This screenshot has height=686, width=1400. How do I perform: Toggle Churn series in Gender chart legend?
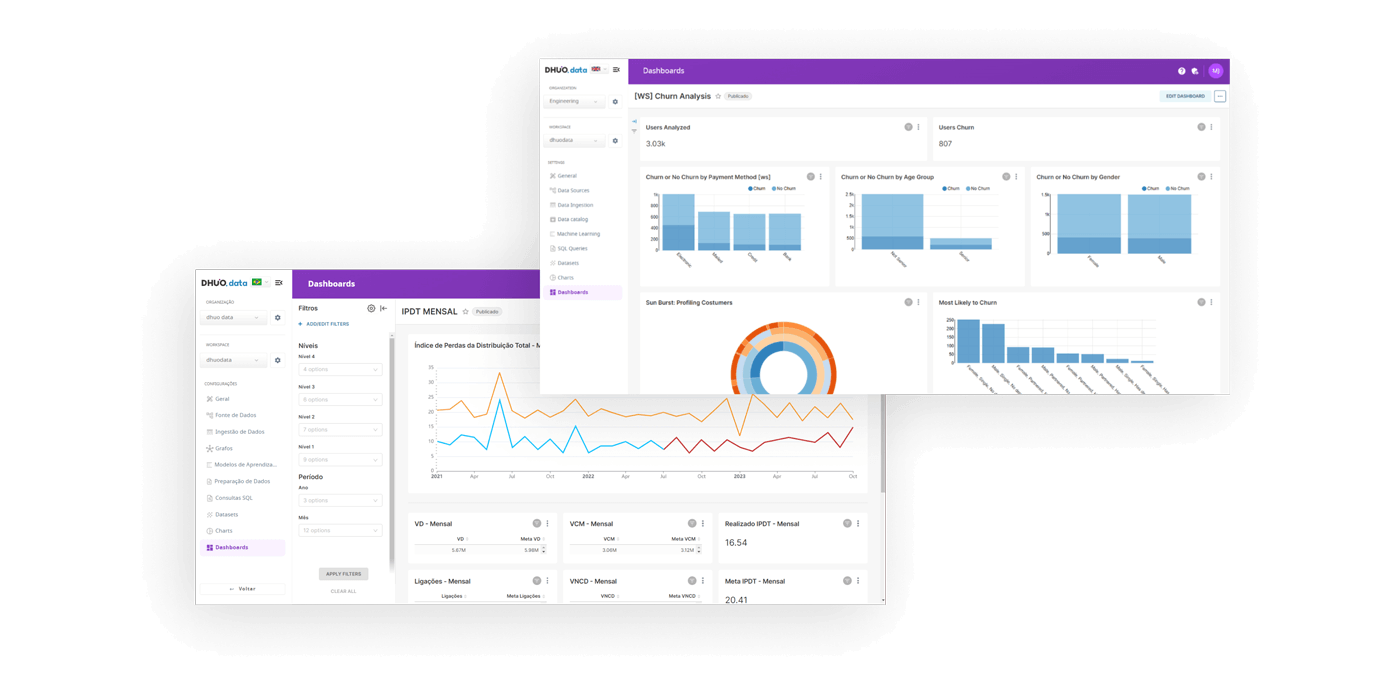(x=1150, y=188)
